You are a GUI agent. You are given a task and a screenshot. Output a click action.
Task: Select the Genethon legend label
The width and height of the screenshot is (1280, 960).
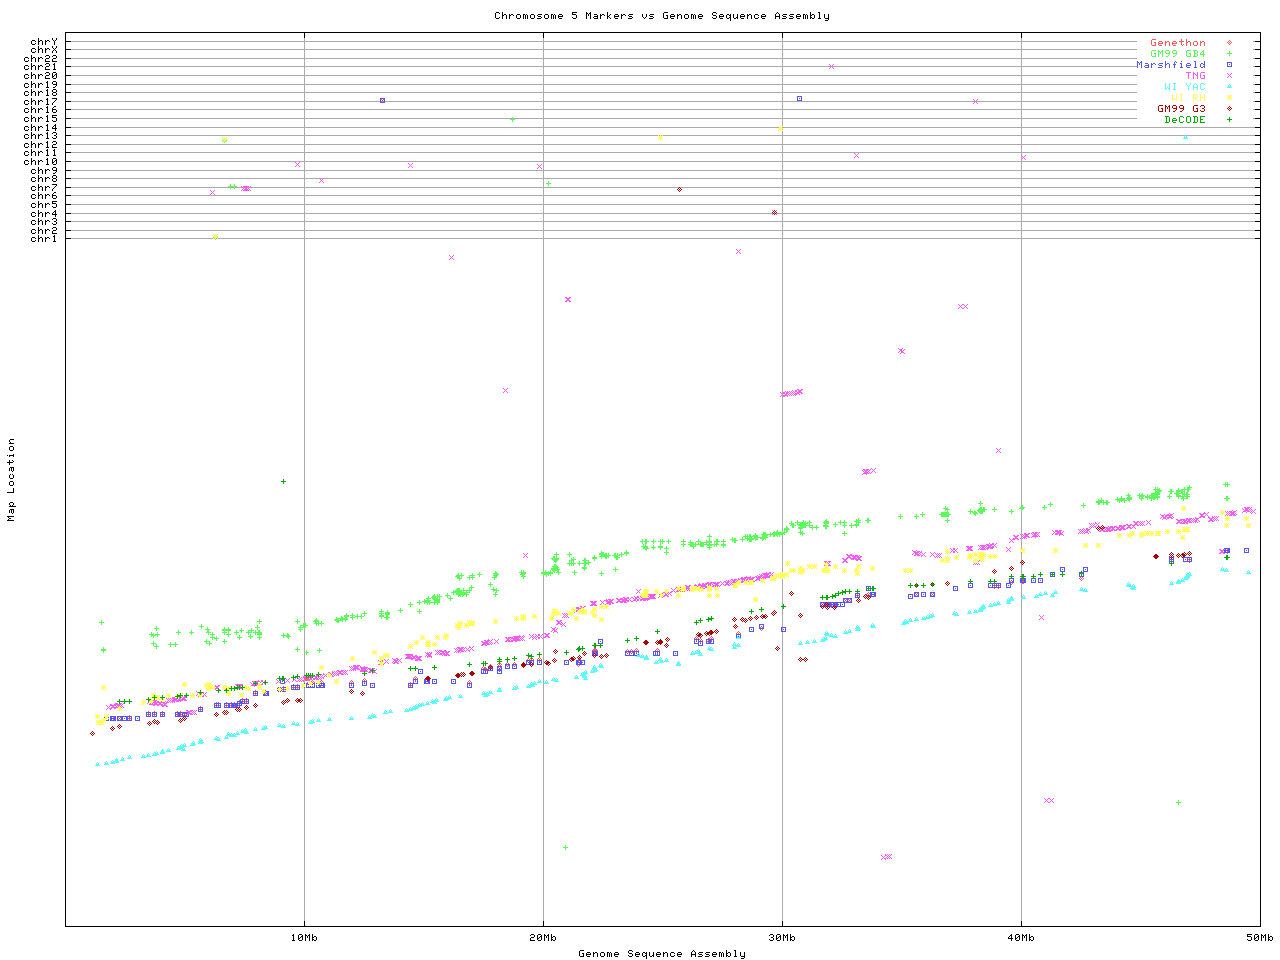click(x=1177, y=43)
